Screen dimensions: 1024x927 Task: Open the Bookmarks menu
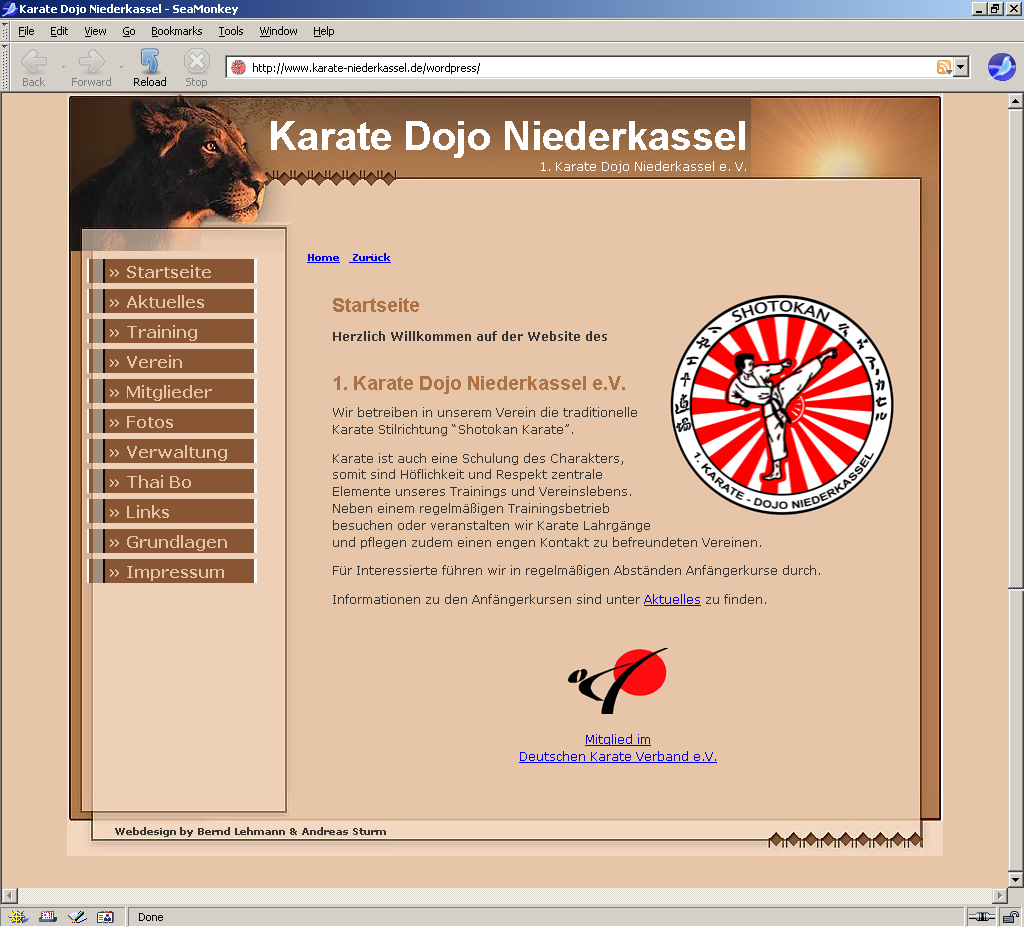coord(176,31)
